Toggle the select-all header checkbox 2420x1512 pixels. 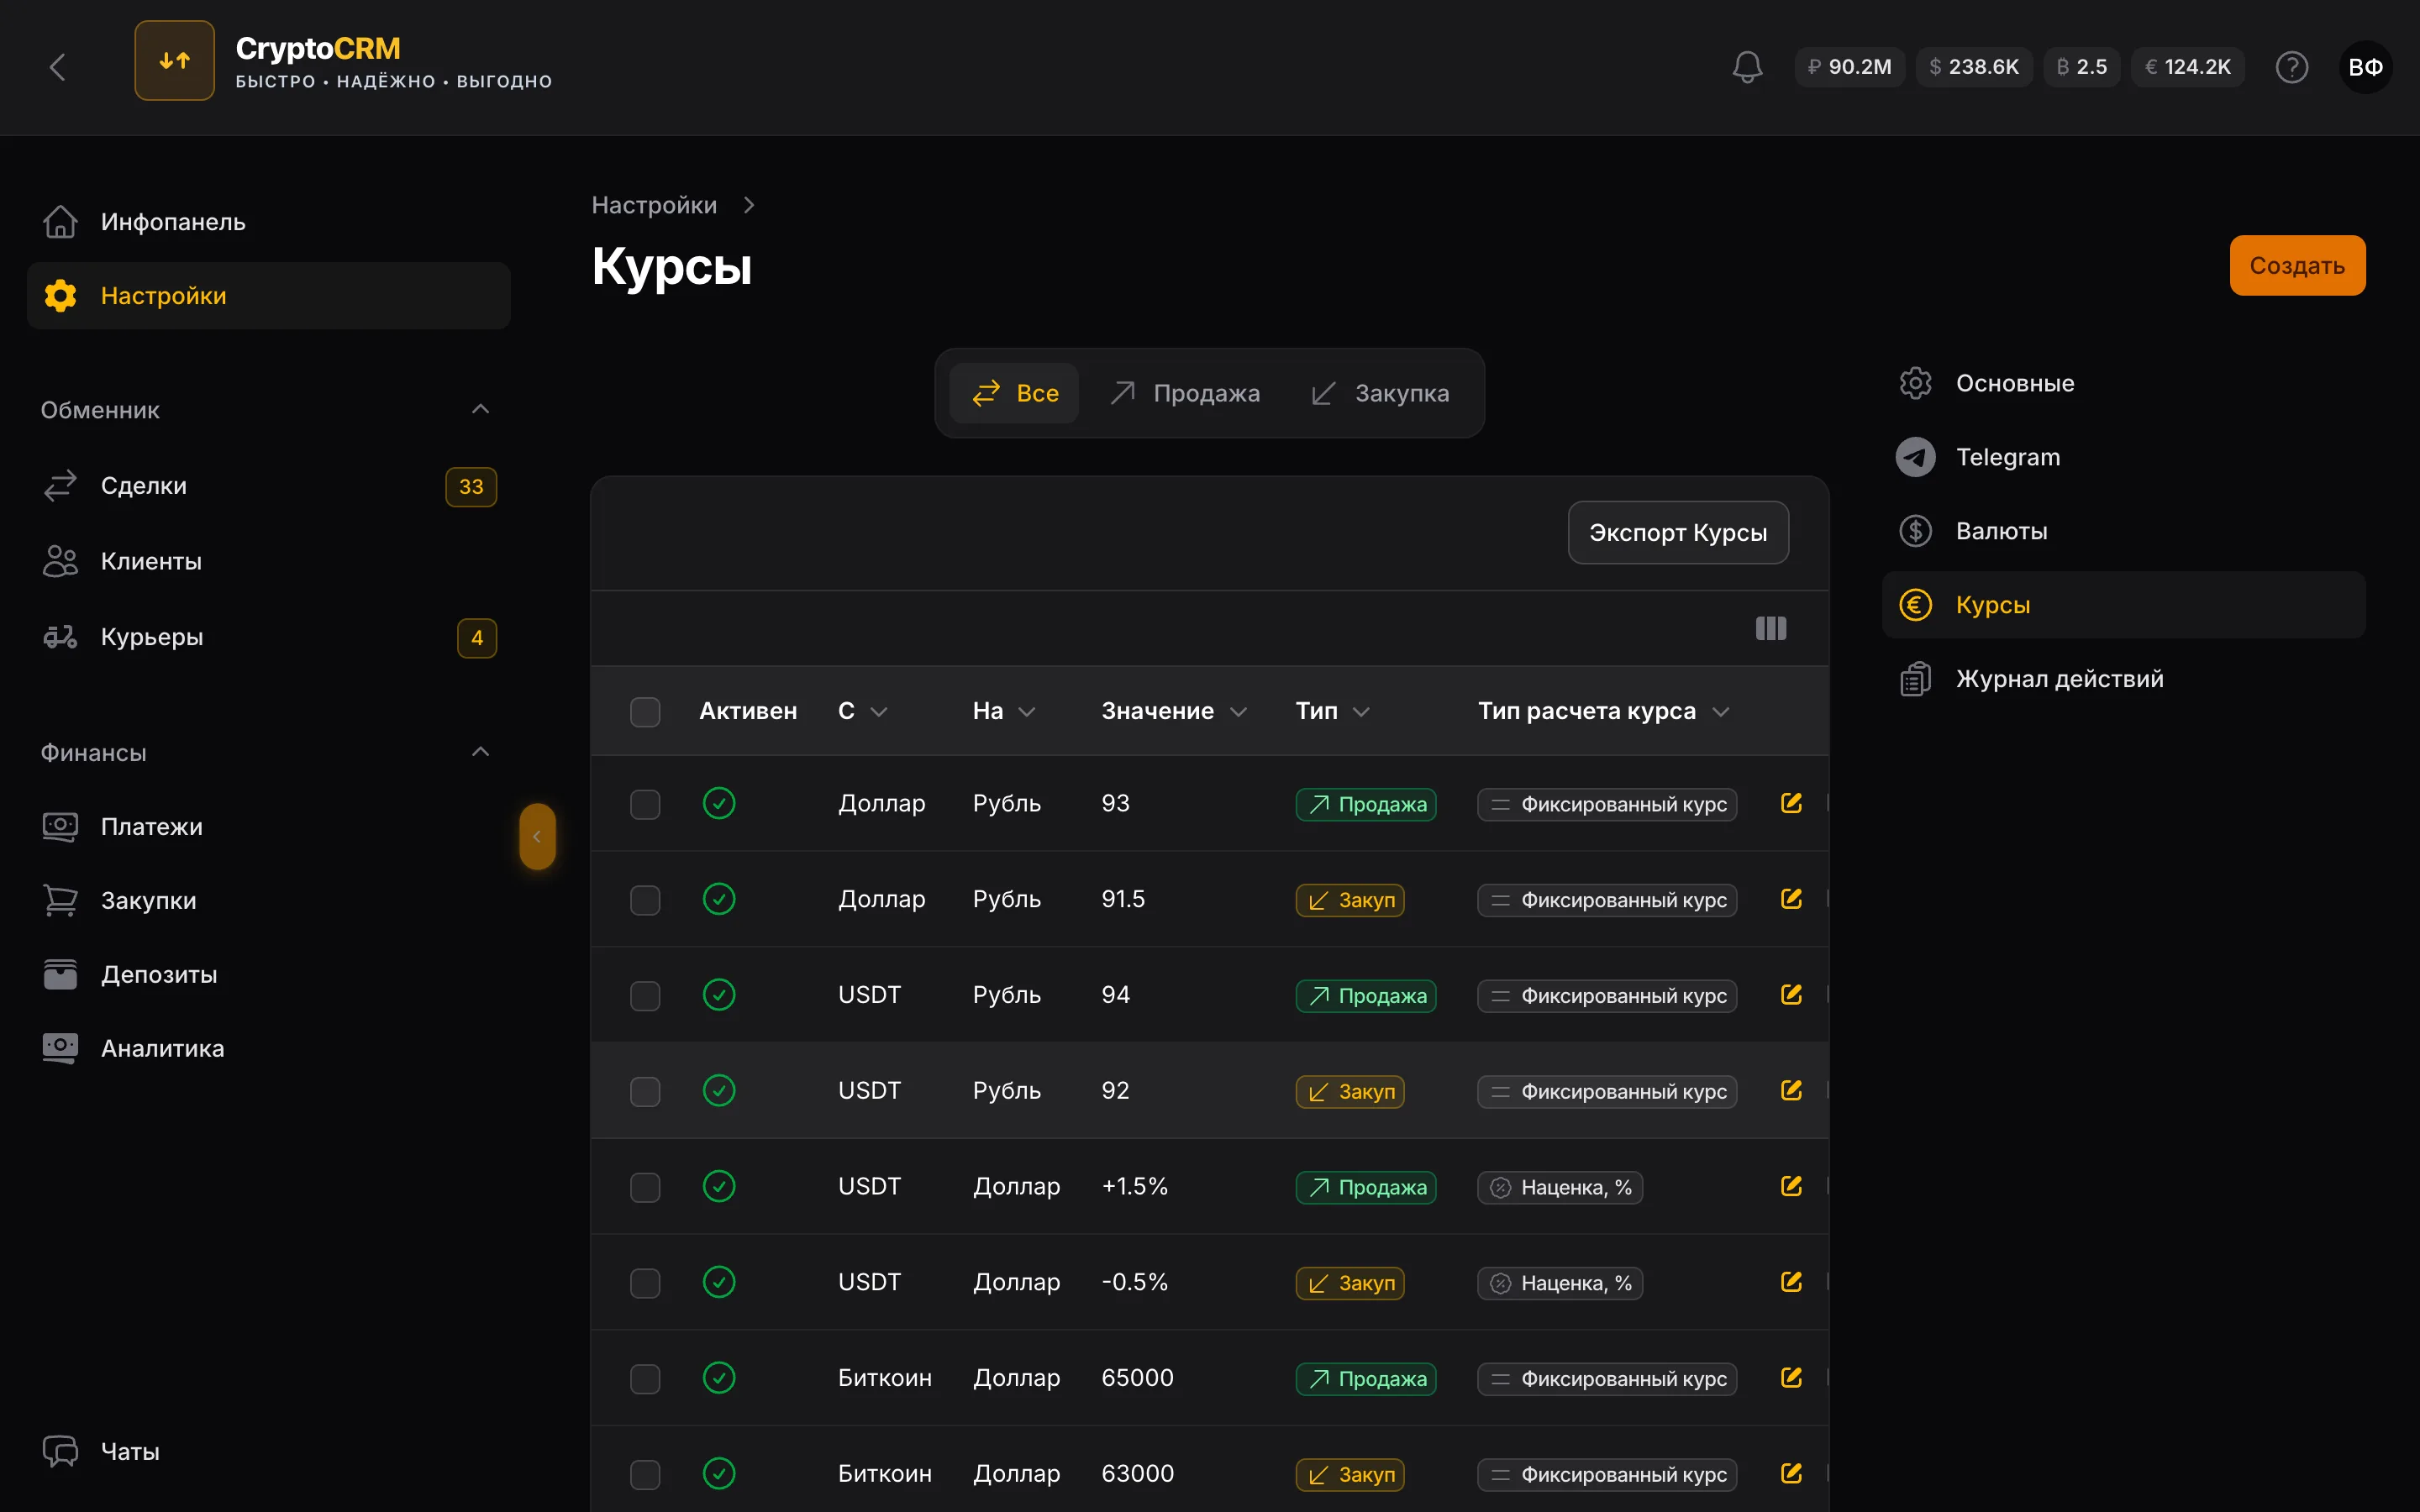[x=645, y=711]
